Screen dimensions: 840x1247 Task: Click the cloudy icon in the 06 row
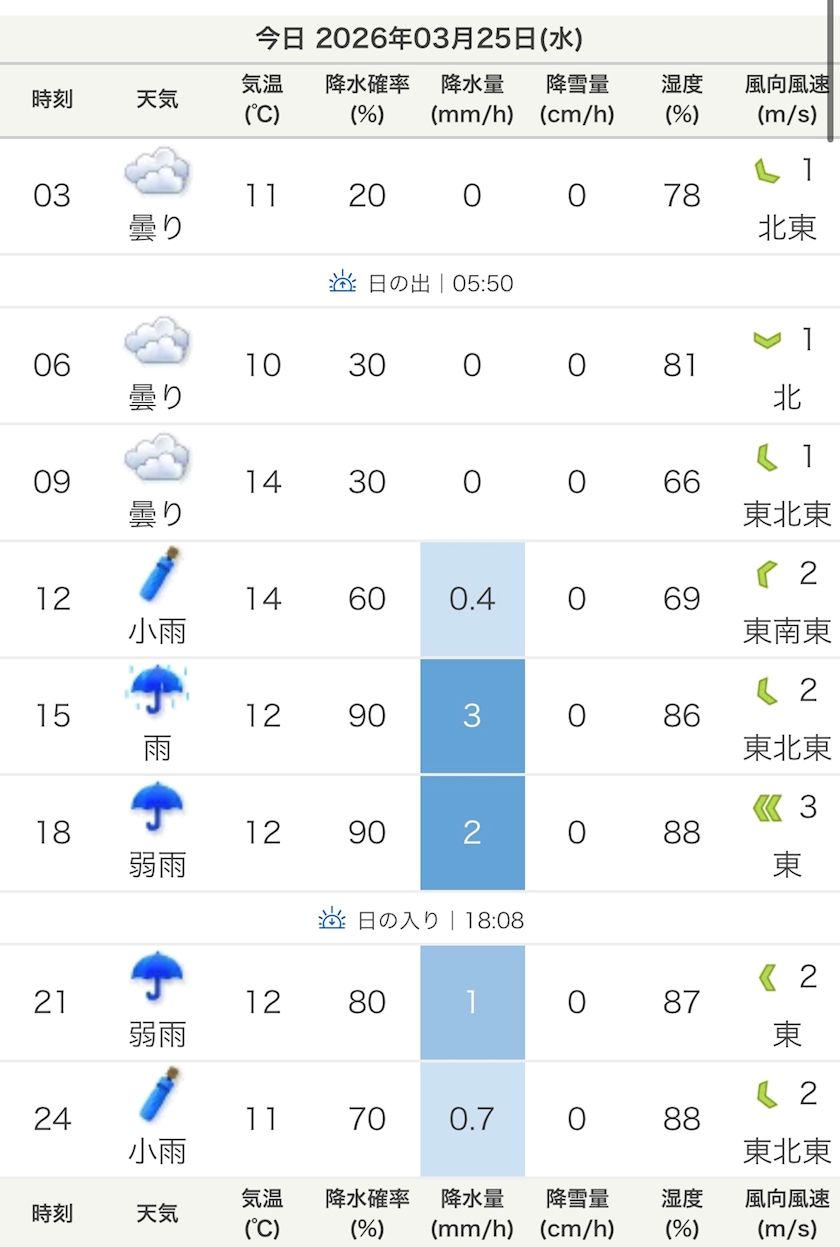coord(157,342)
